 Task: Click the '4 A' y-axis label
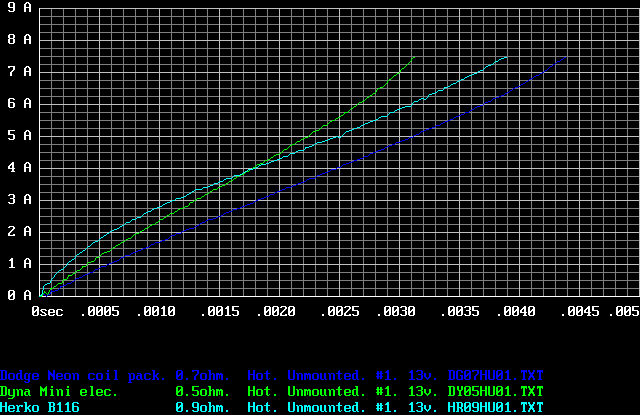tap(19, 167)
